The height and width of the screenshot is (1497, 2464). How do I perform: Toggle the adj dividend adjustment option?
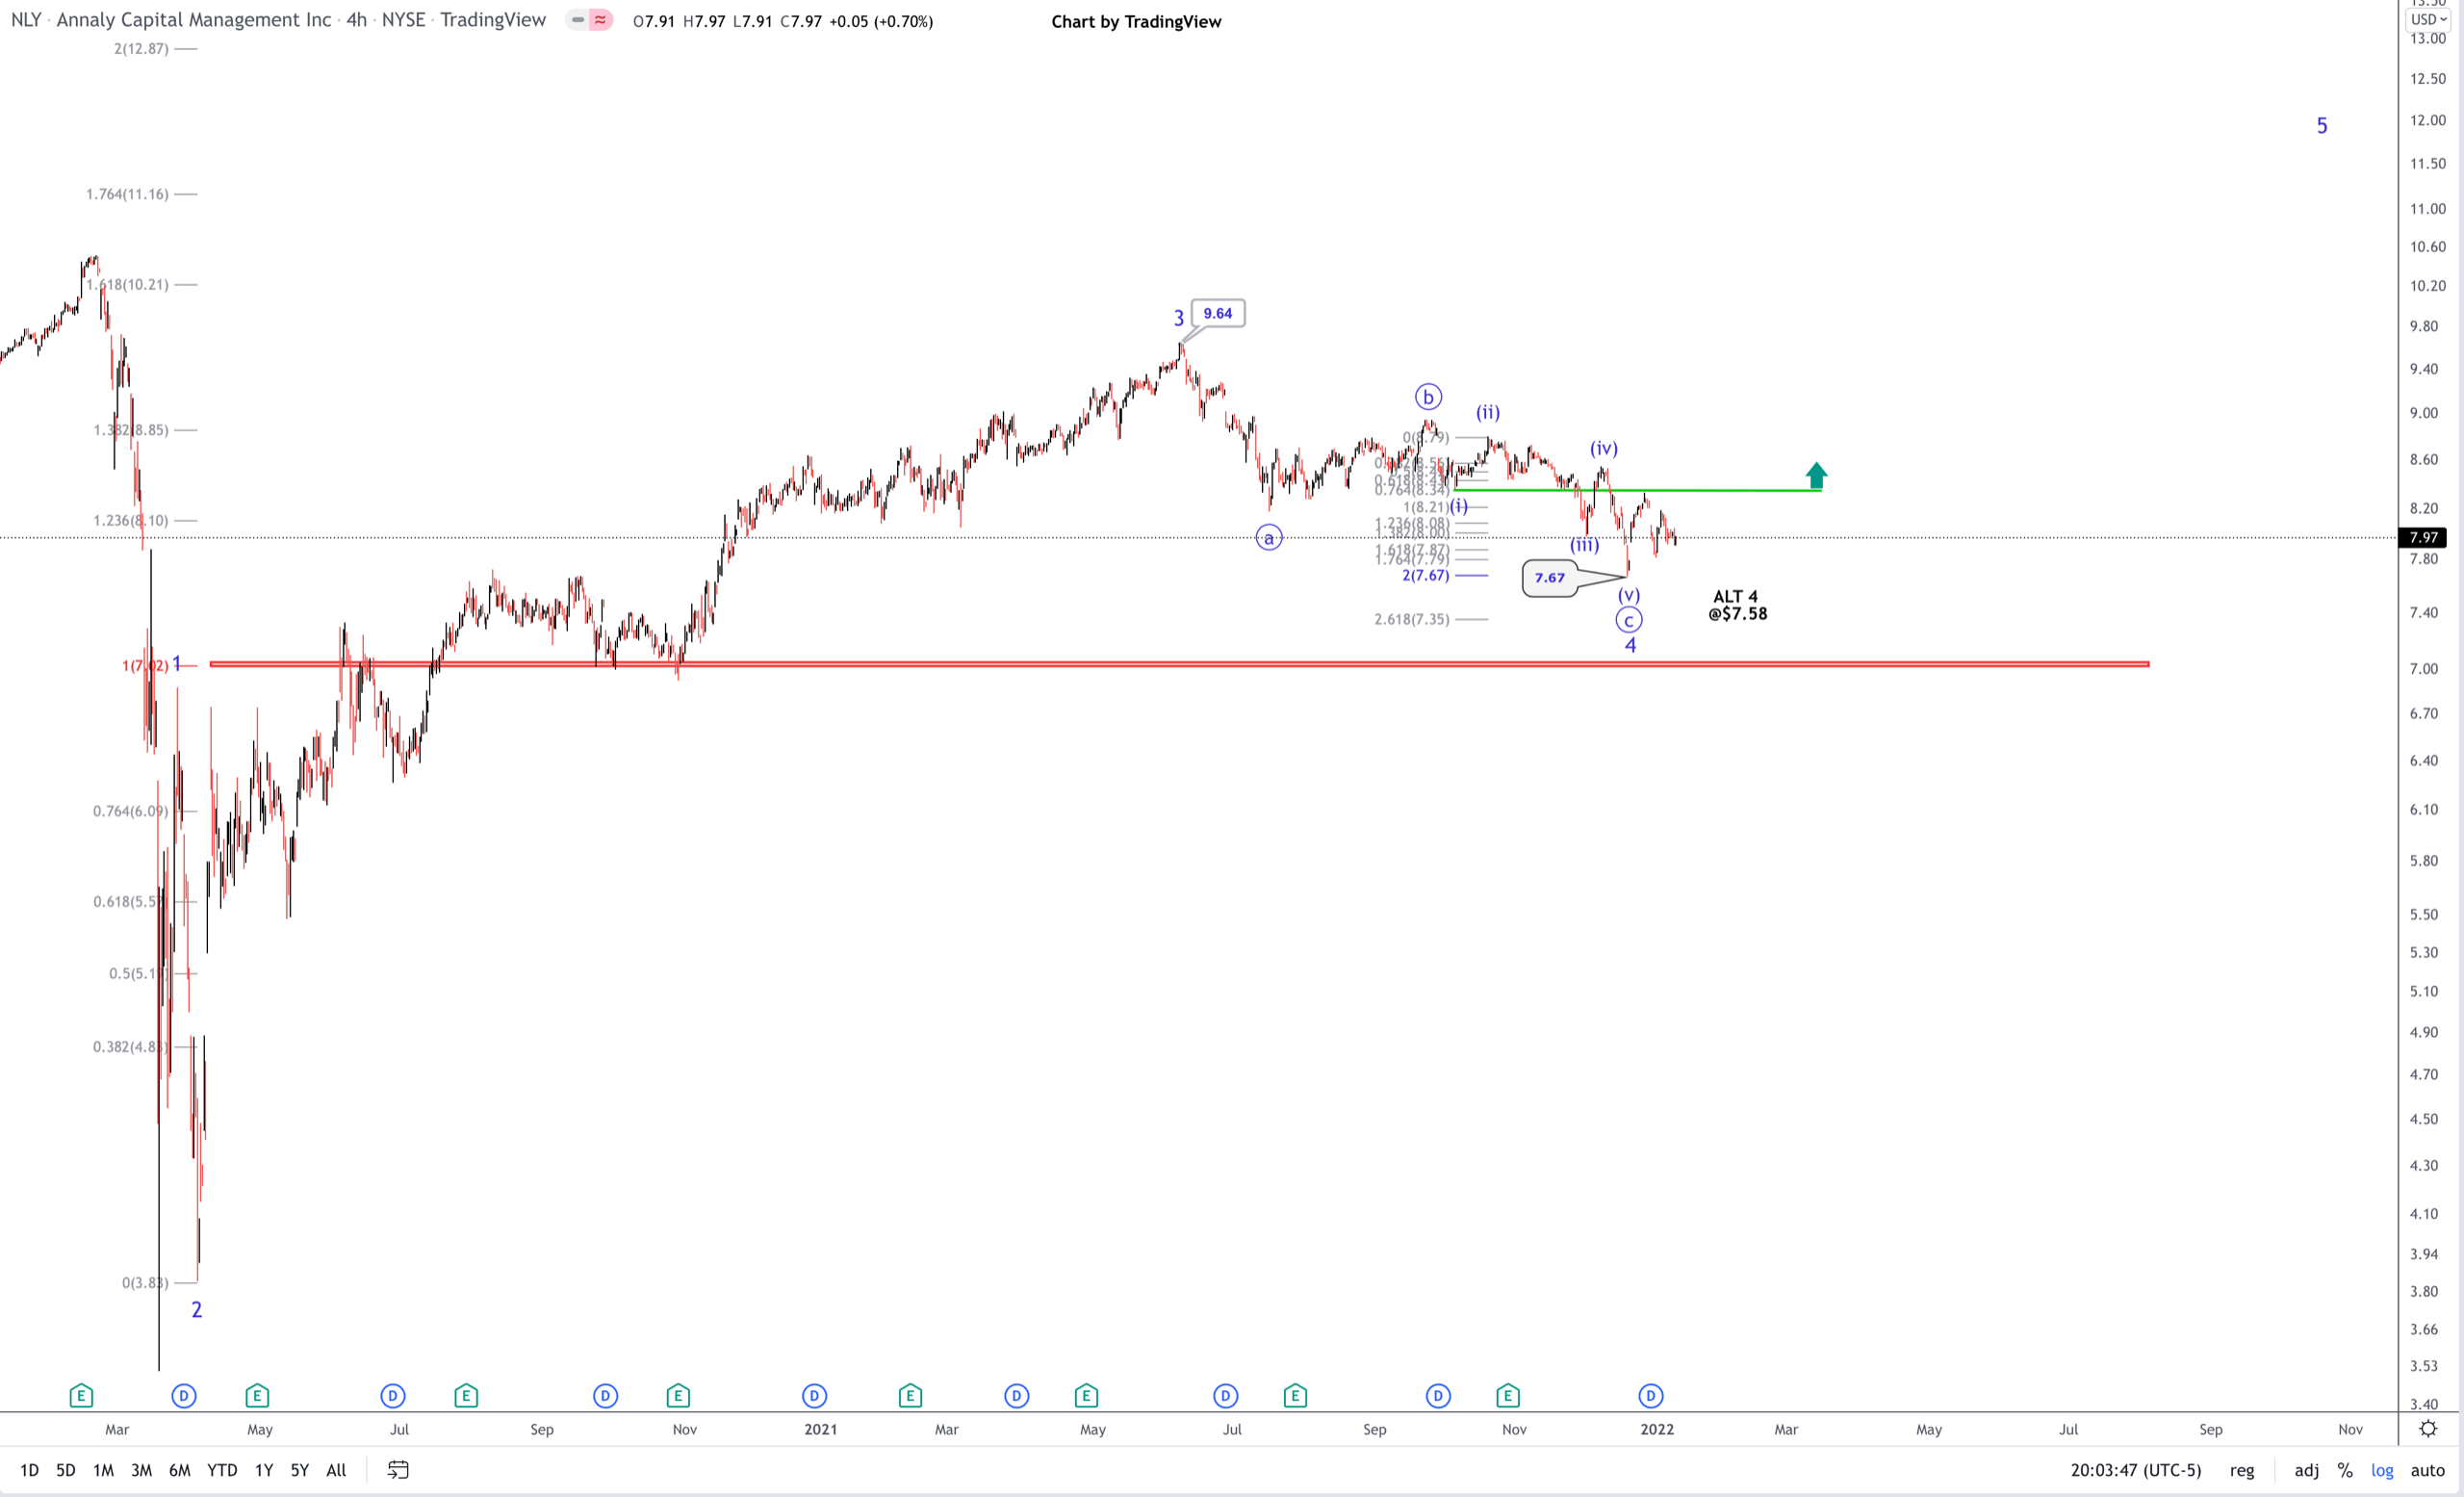click(2307, 1469)
